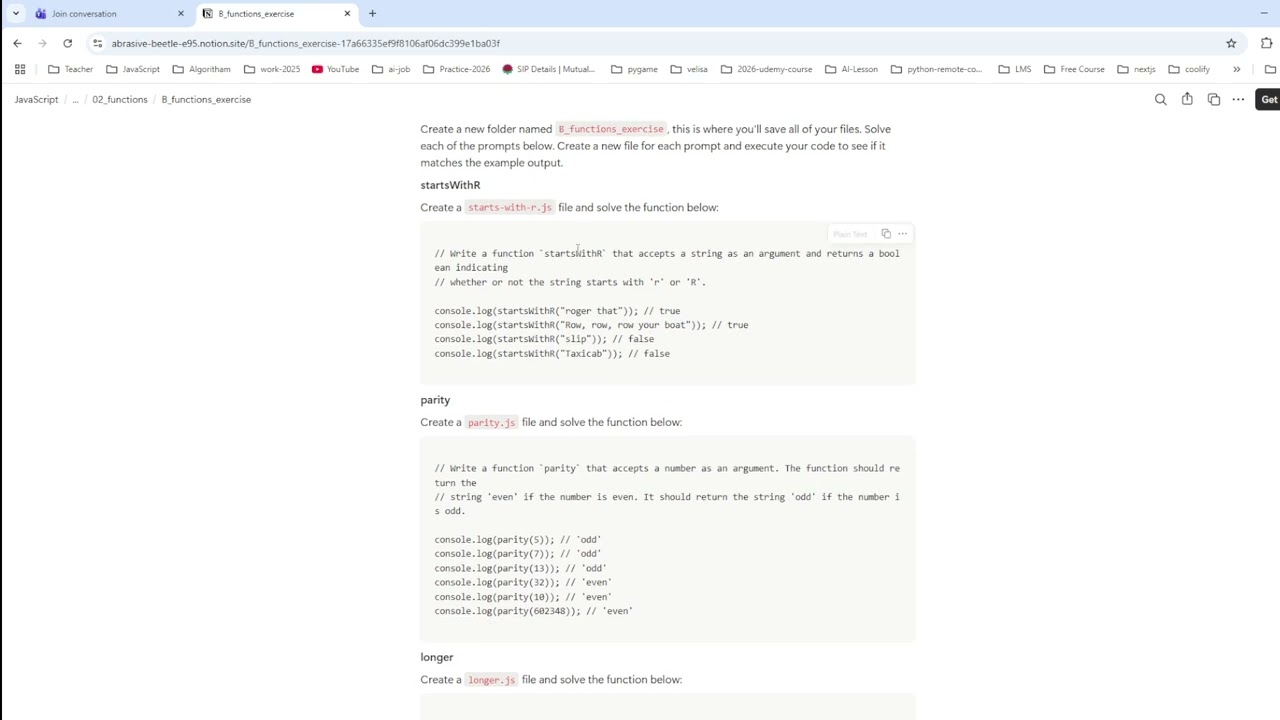The height and width of the screenshot is (720, 1280).
Task: Open the Notion page search icon
Action: click(1160, 99)
